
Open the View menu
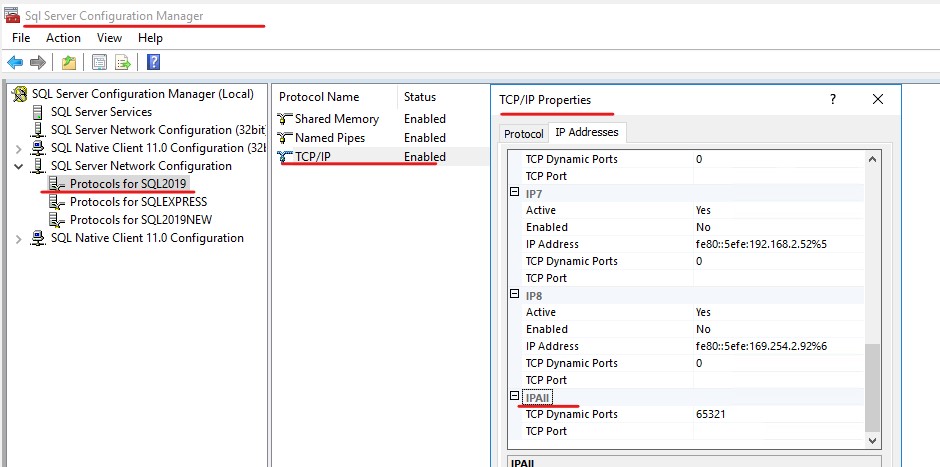pos(110,38)
